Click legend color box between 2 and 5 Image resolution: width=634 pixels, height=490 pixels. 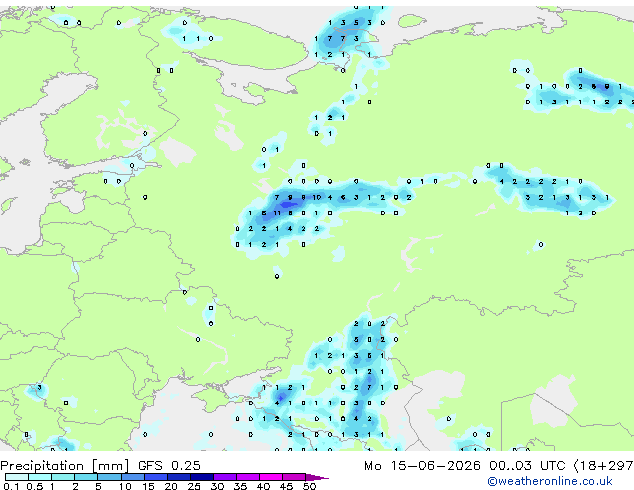click(x=86, y=477)
